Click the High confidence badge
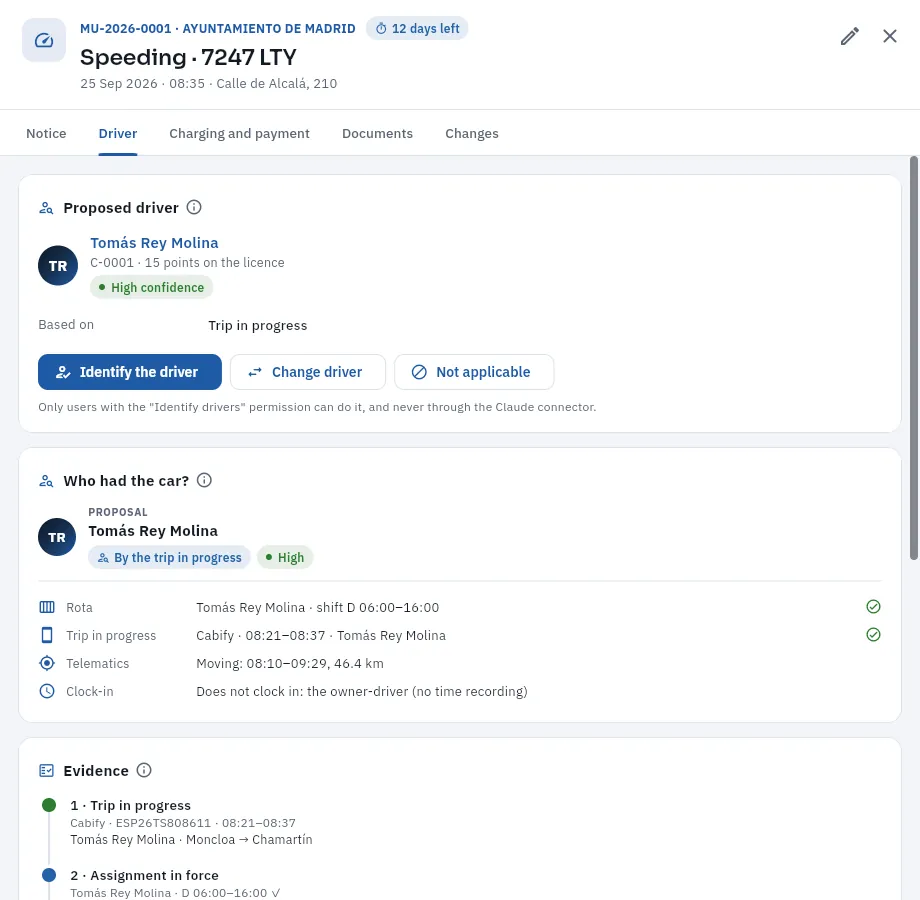 [151, 287]
